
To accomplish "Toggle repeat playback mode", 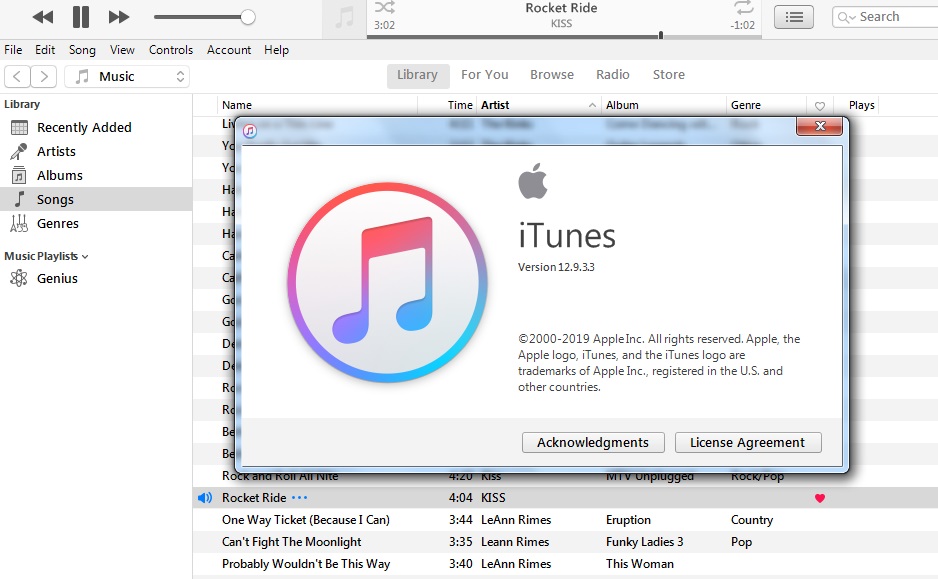I will pos(743,8).
